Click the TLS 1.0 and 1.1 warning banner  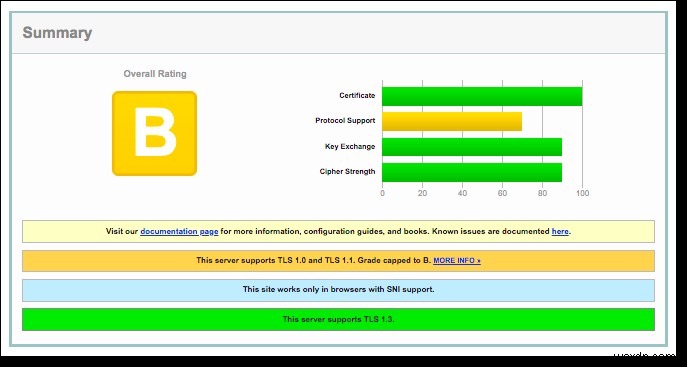[x=338, y=261]
